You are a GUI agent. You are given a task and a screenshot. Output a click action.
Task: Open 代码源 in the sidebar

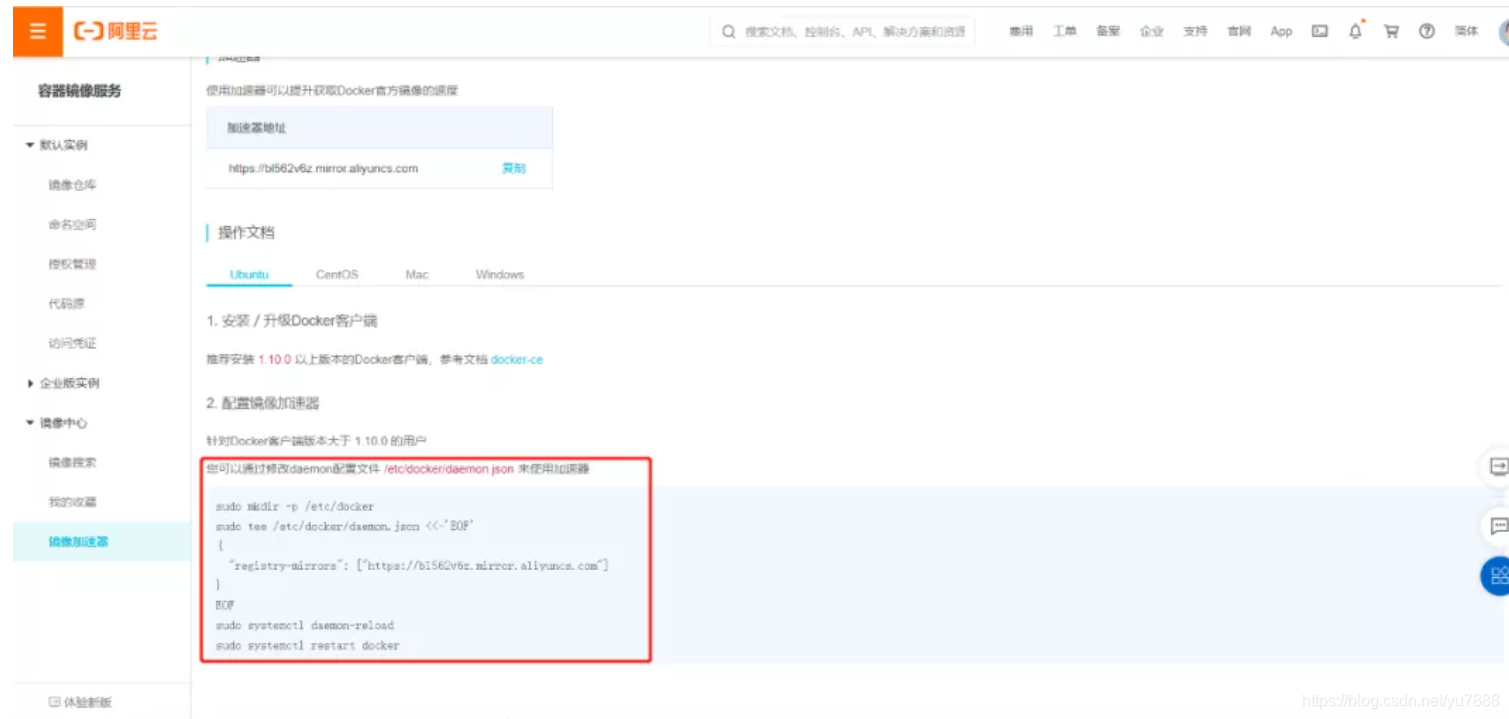[66, 304]
